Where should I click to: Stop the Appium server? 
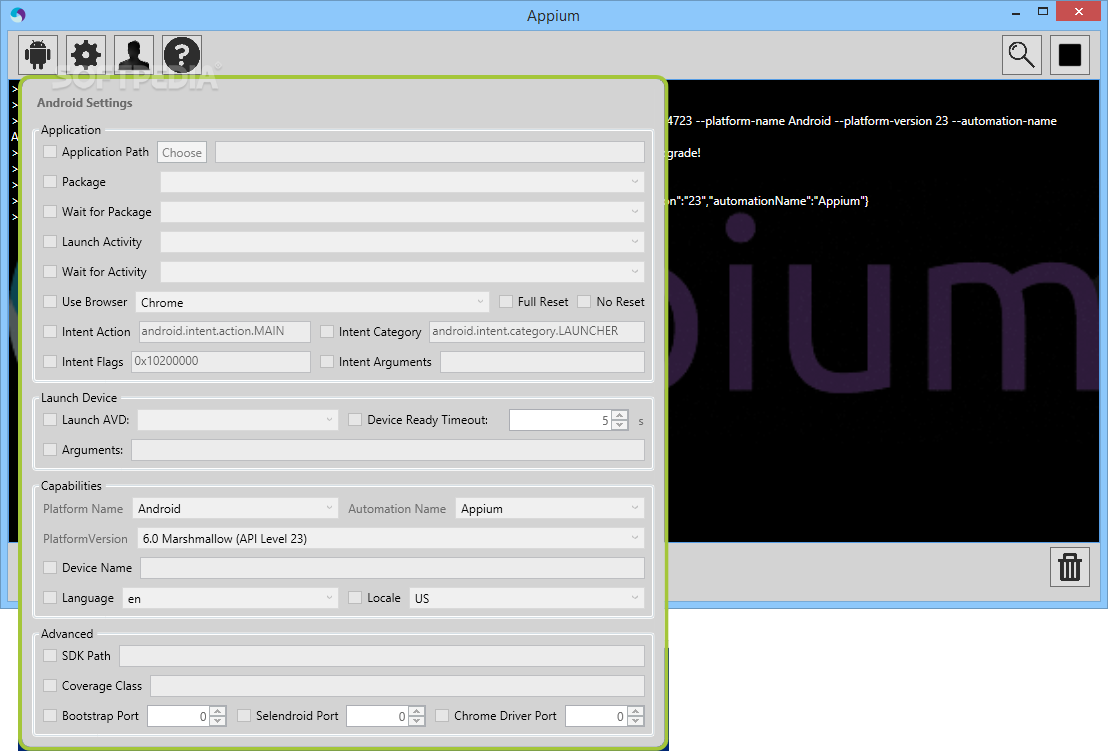tap(1070, 54)
